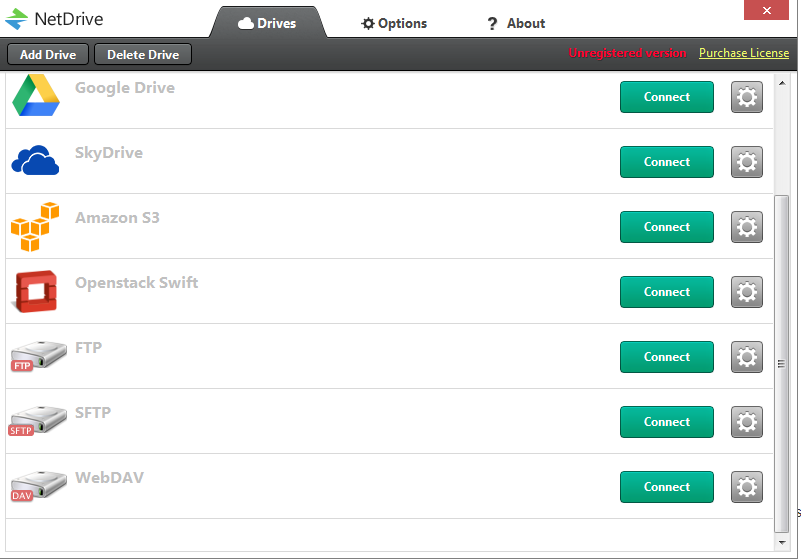This screenshot has height=559, width=801.
Task: Click the Amazon S3 orange cubes icon
Action: (35, 227)
